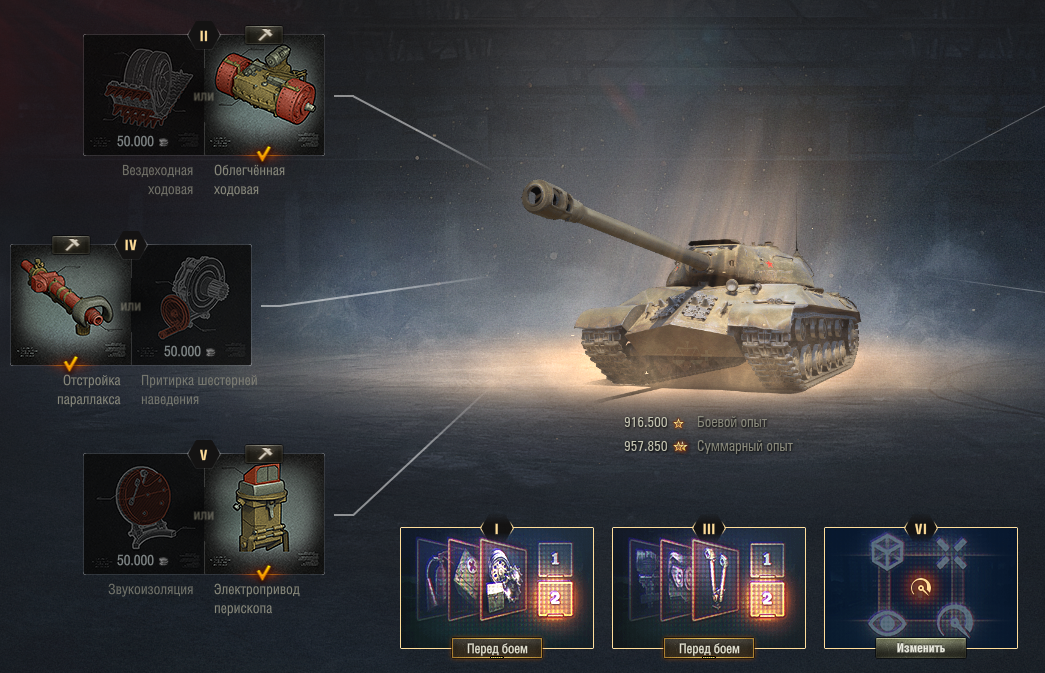Switch slot I loadout to preset 1
The image size is (1045, 673).
coord(555,560)
